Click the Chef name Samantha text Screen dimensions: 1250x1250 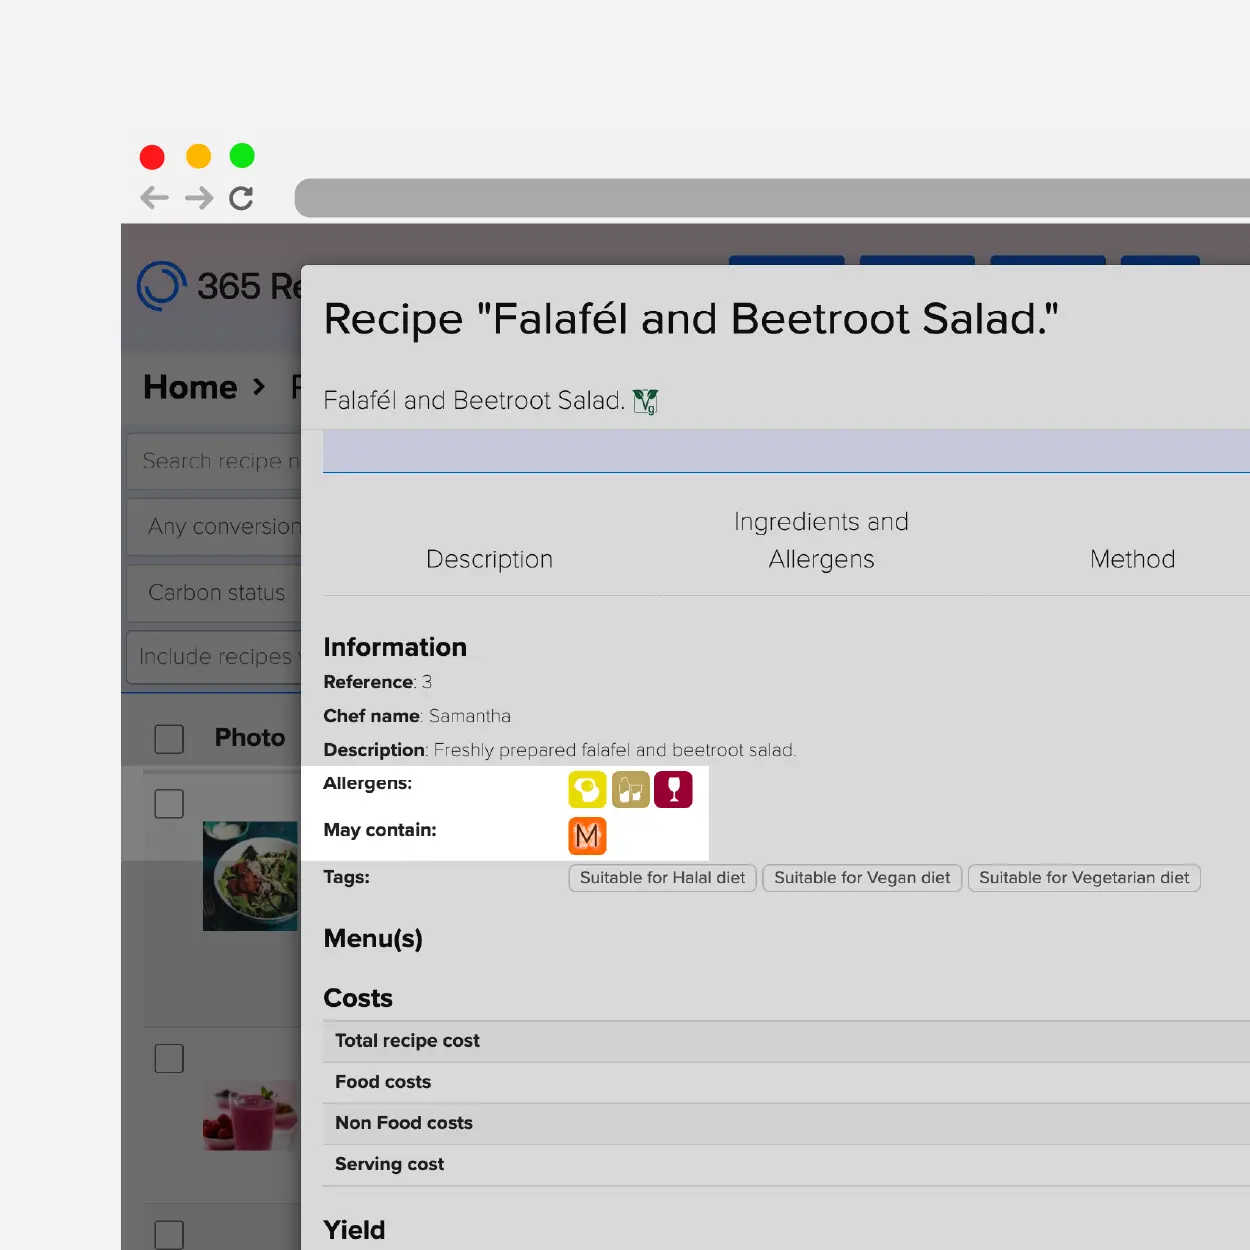point(417,716)
